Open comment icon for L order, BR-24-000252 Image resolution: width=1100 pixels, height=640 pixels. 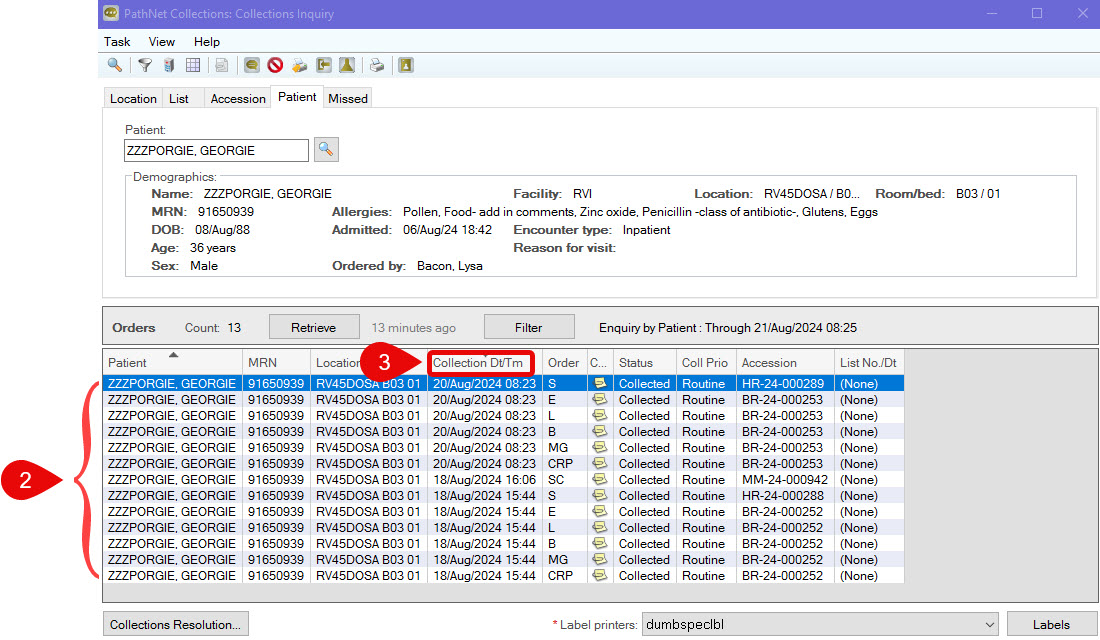599,528
